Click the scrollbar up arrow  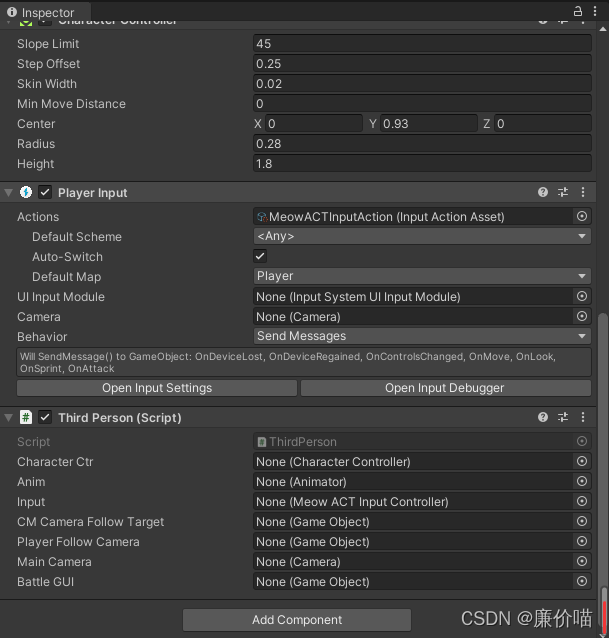pos(603,29)
